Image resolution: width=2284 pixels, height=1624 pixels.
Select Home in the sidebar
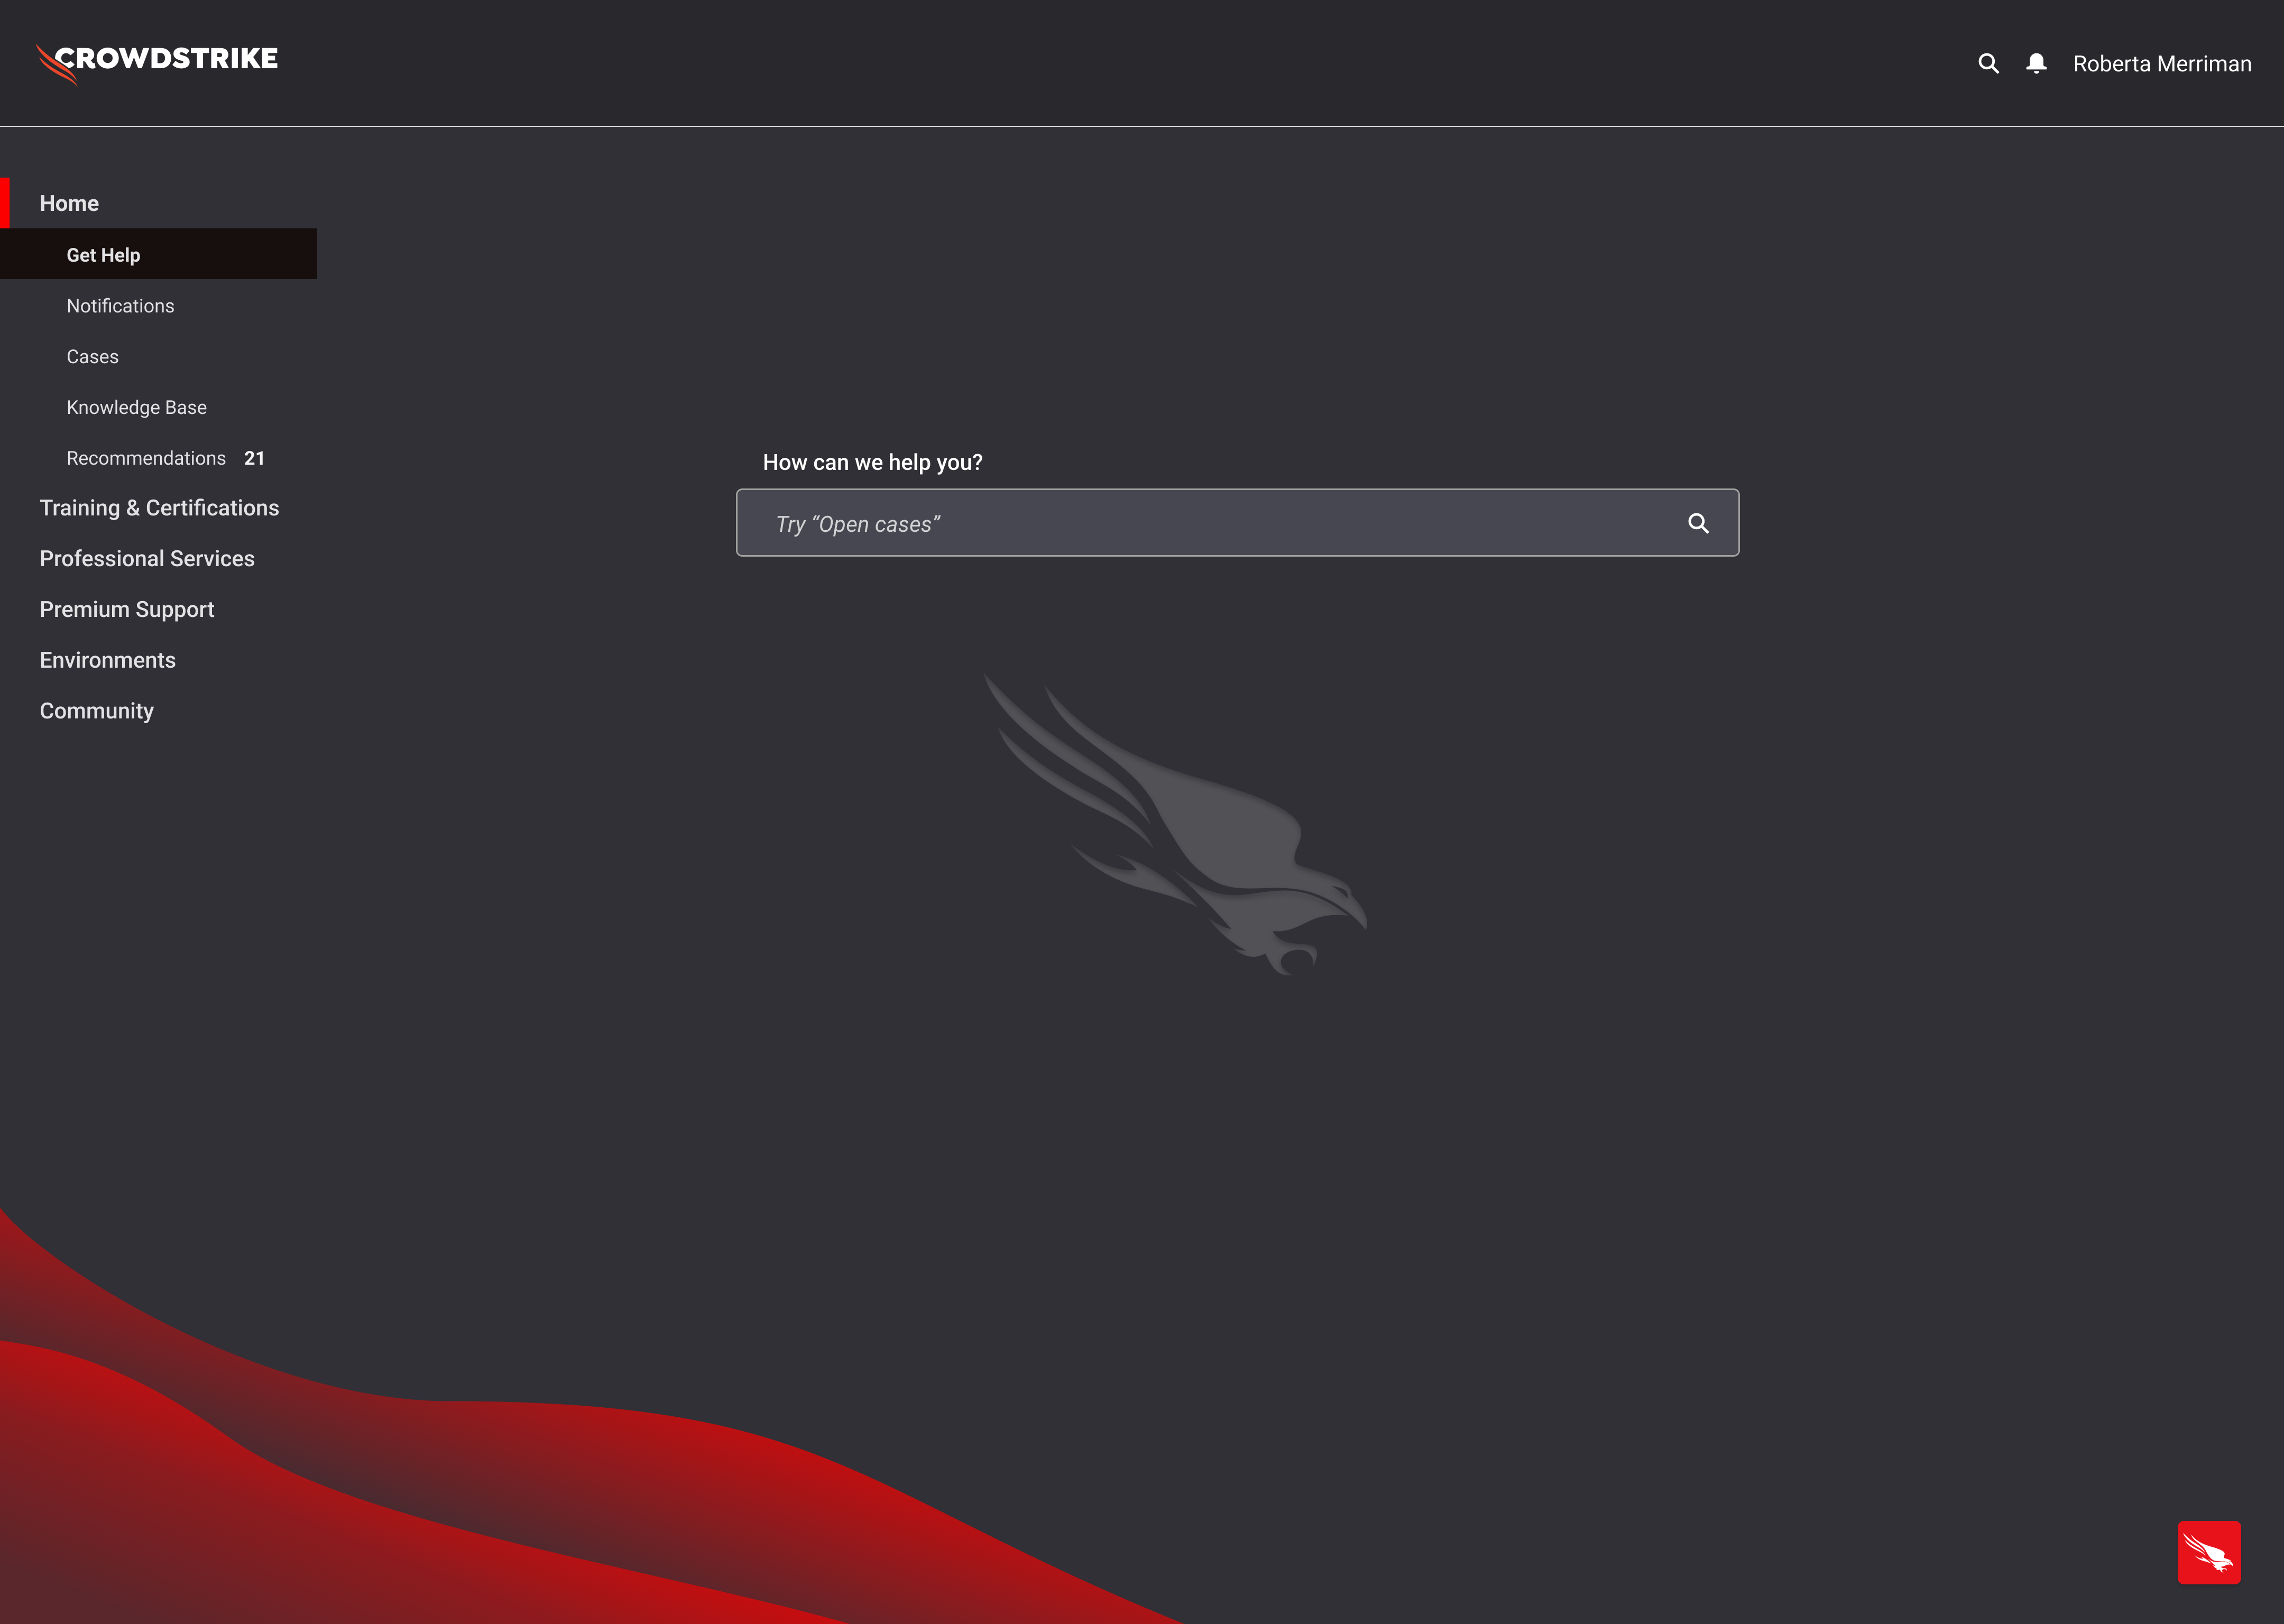coord(69,203)
